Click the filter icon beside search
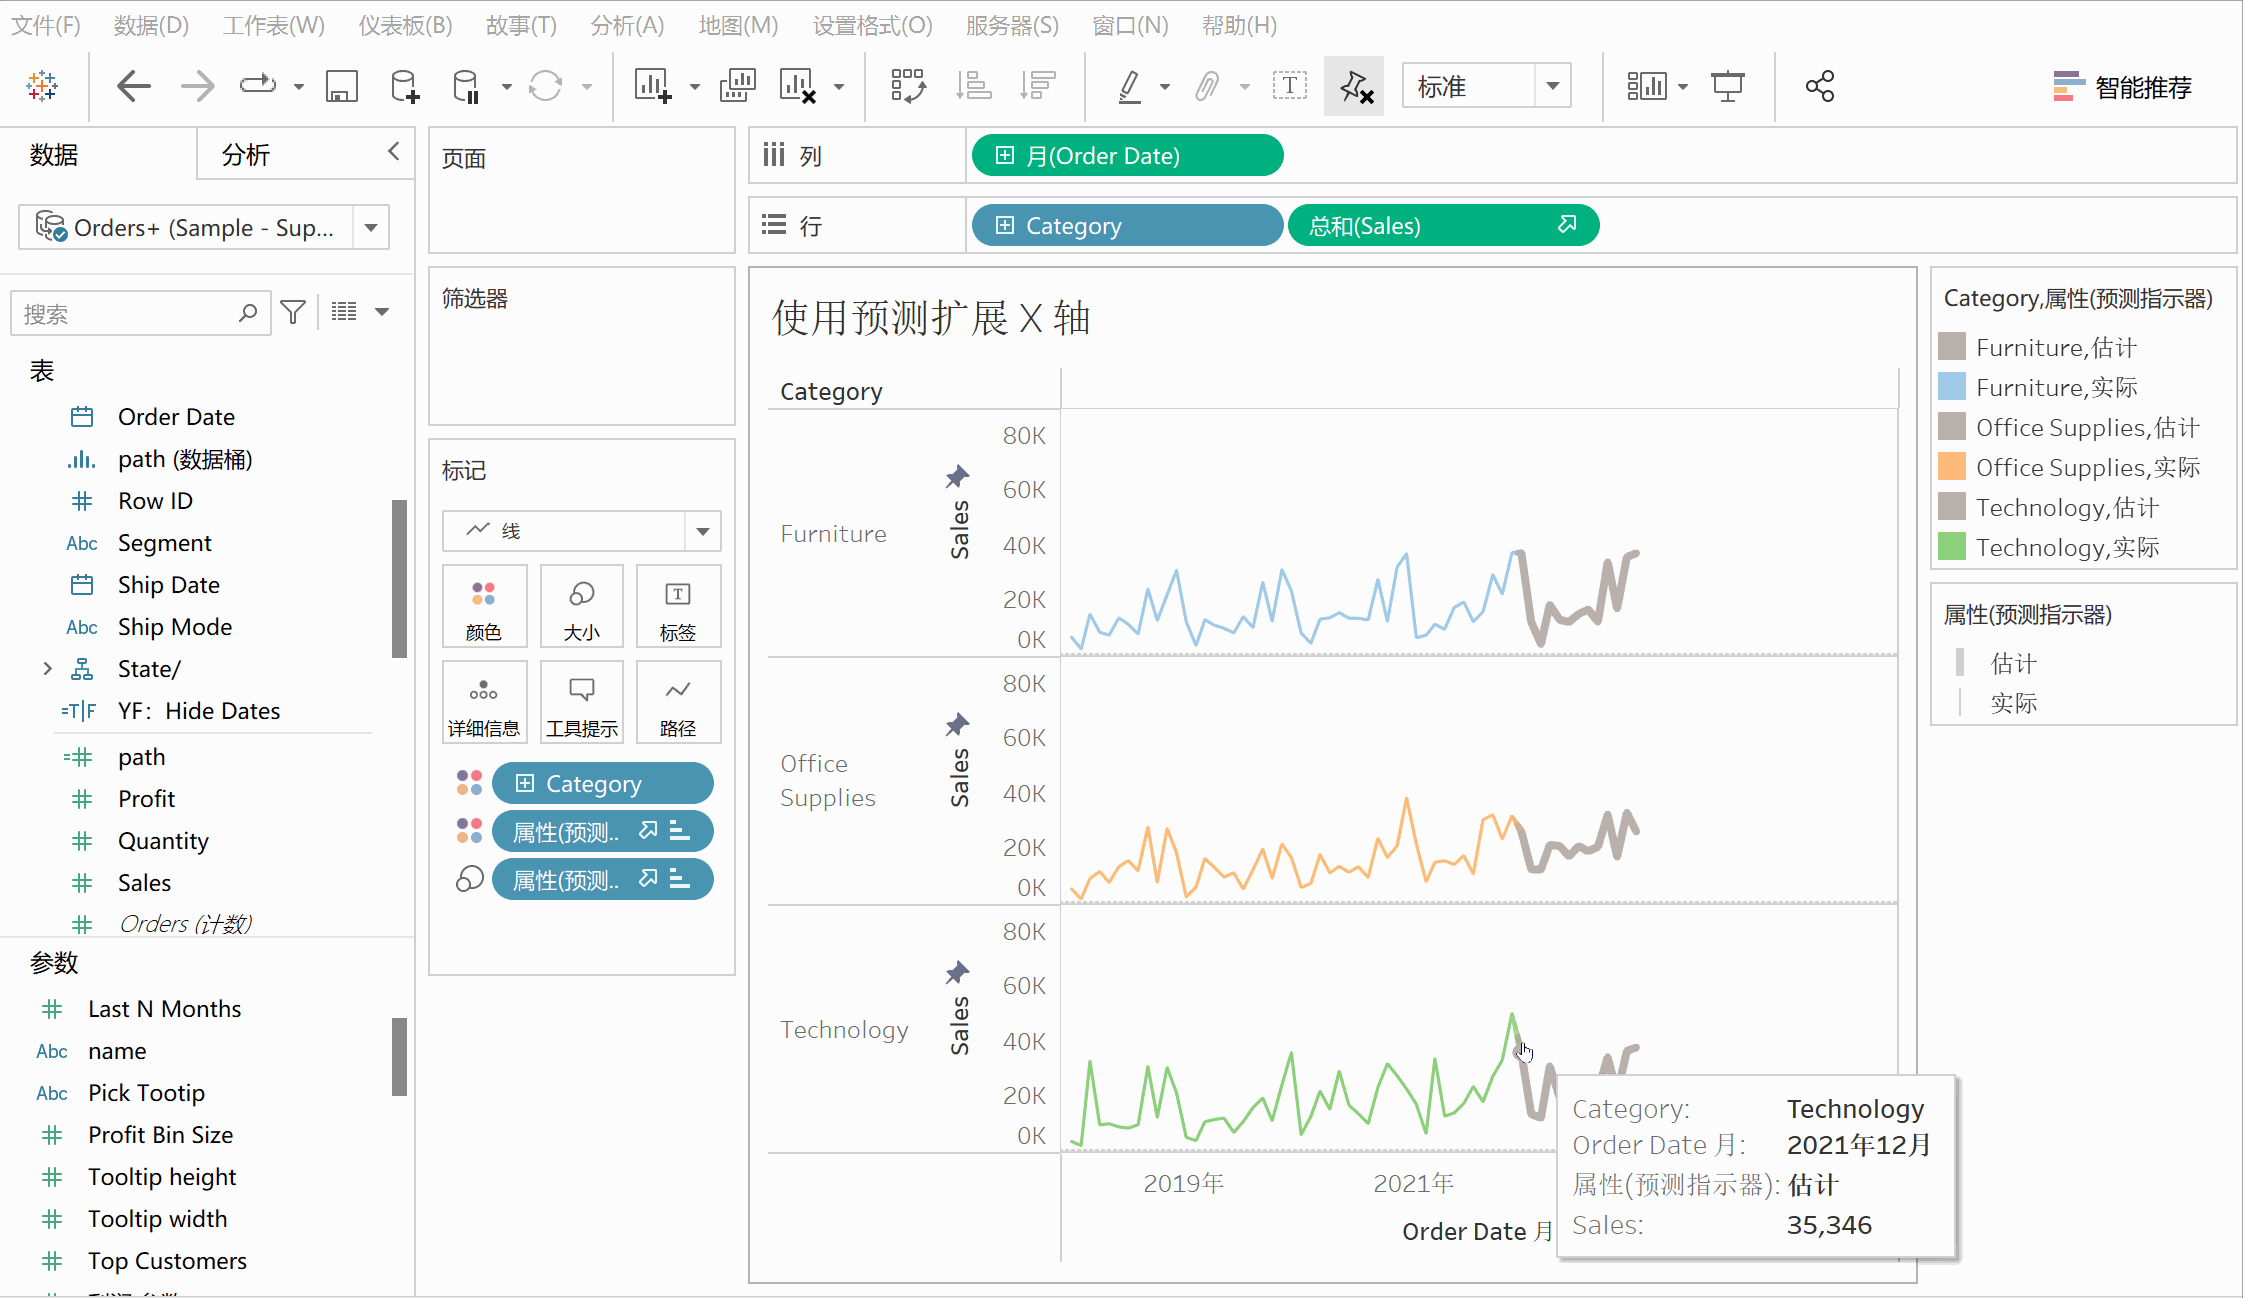This screenshot has width=2243, height=1298. coord(293,313)
